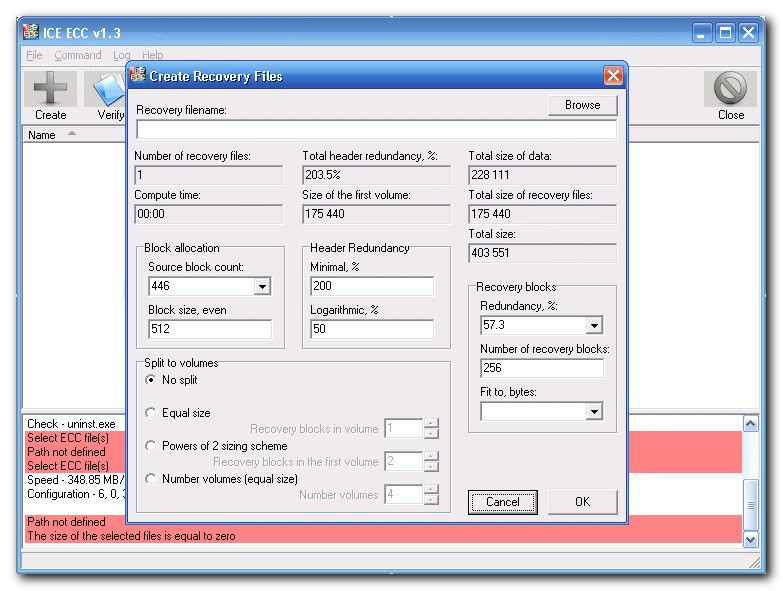Click the Total size value 403 551
The image size is (783, 591).
tap(542, 253)
